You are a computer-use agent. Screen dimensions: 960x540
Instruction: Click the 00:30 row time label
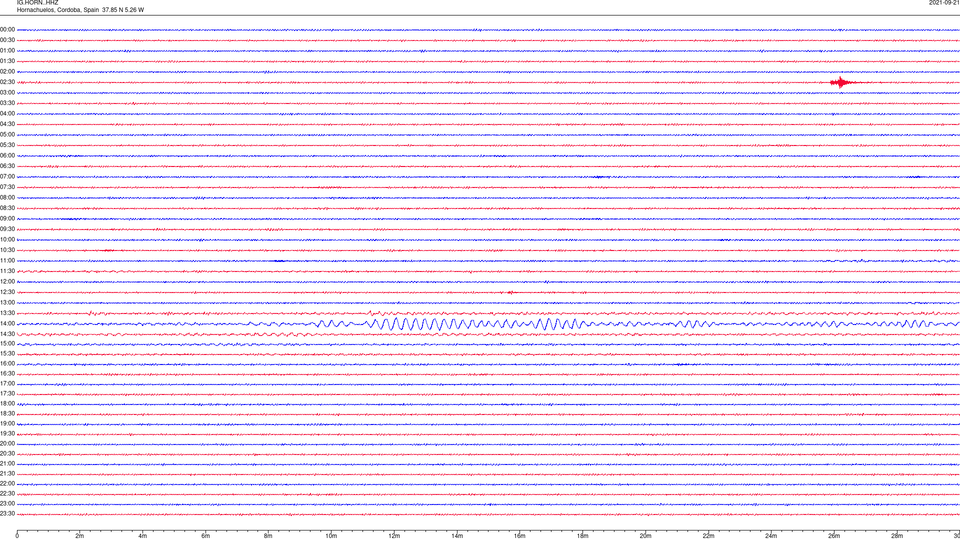click(7, 40)
